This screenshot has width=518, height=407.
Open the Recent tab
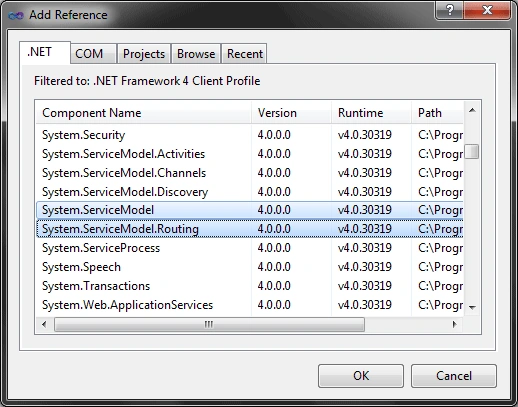point(245,54)
